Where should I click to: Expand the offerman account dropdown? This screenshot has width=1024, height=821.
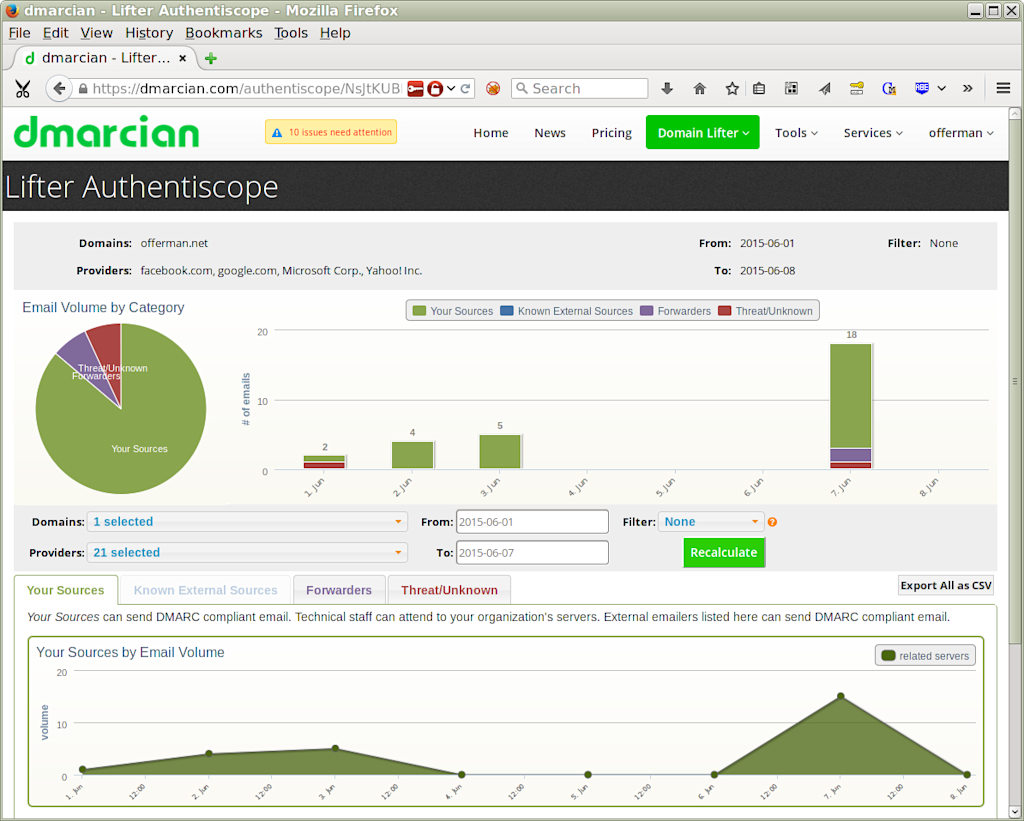point(961,133)
